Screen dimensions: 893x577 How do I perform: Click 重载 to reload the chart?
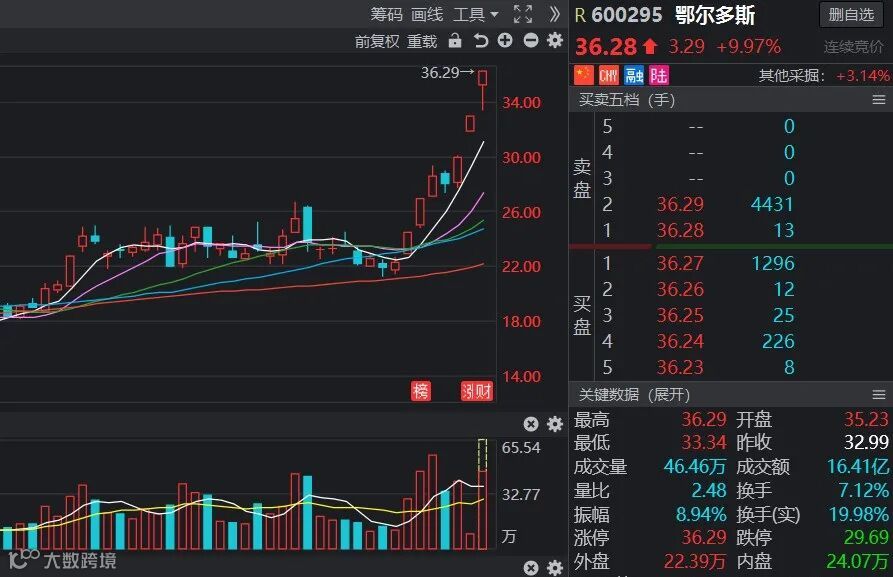422,41
